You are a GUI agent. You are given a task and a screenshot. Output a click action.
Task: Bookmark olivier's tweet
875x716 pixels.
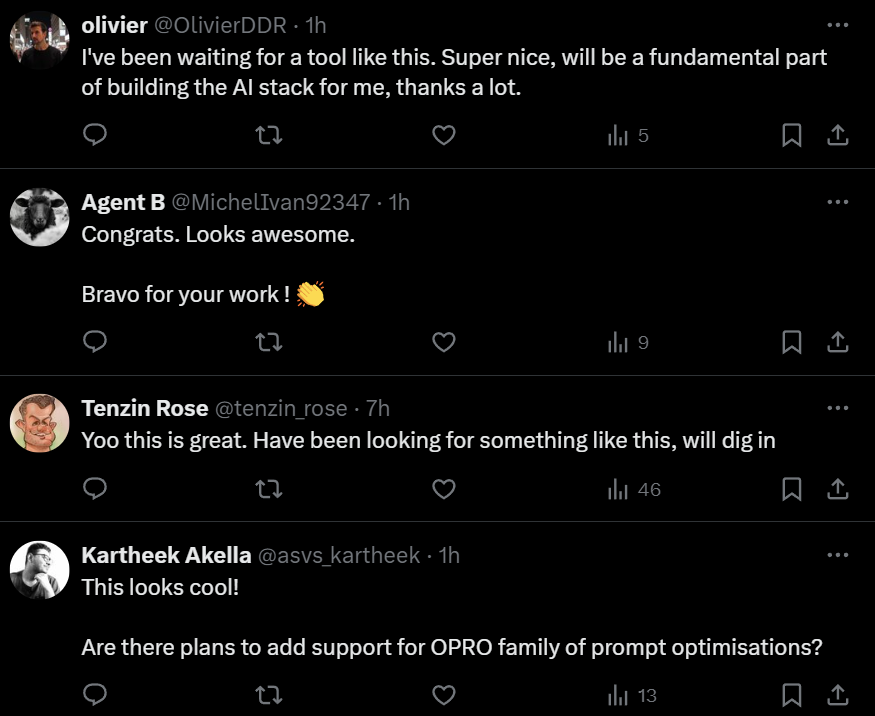(x=791, y=135)
